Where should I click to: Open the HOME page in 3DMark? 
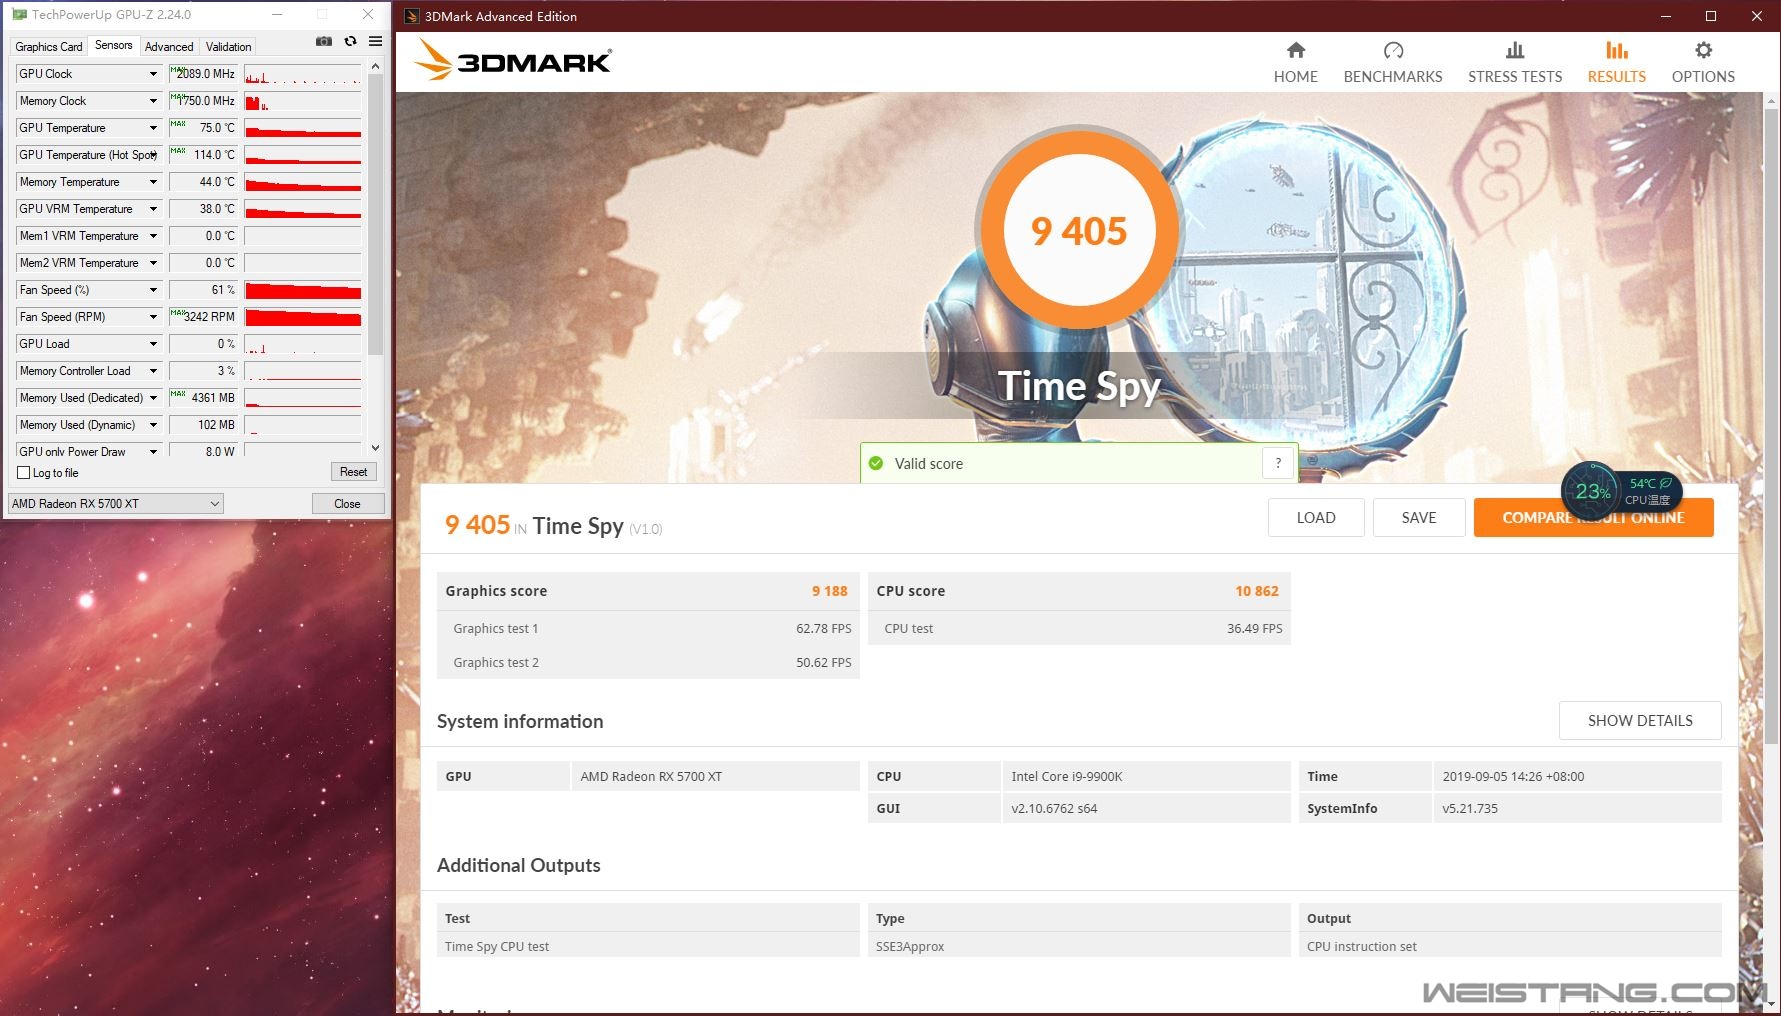pos(1296,62)
